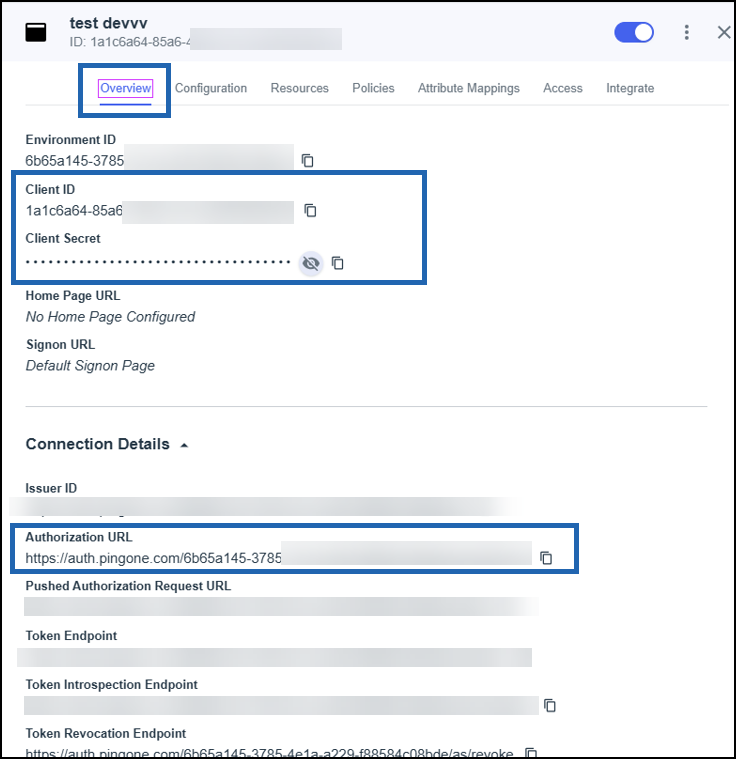736x759 pixels.
Task: Click the 'Default Signon Page' text
Action: click(x=90, y=365)
